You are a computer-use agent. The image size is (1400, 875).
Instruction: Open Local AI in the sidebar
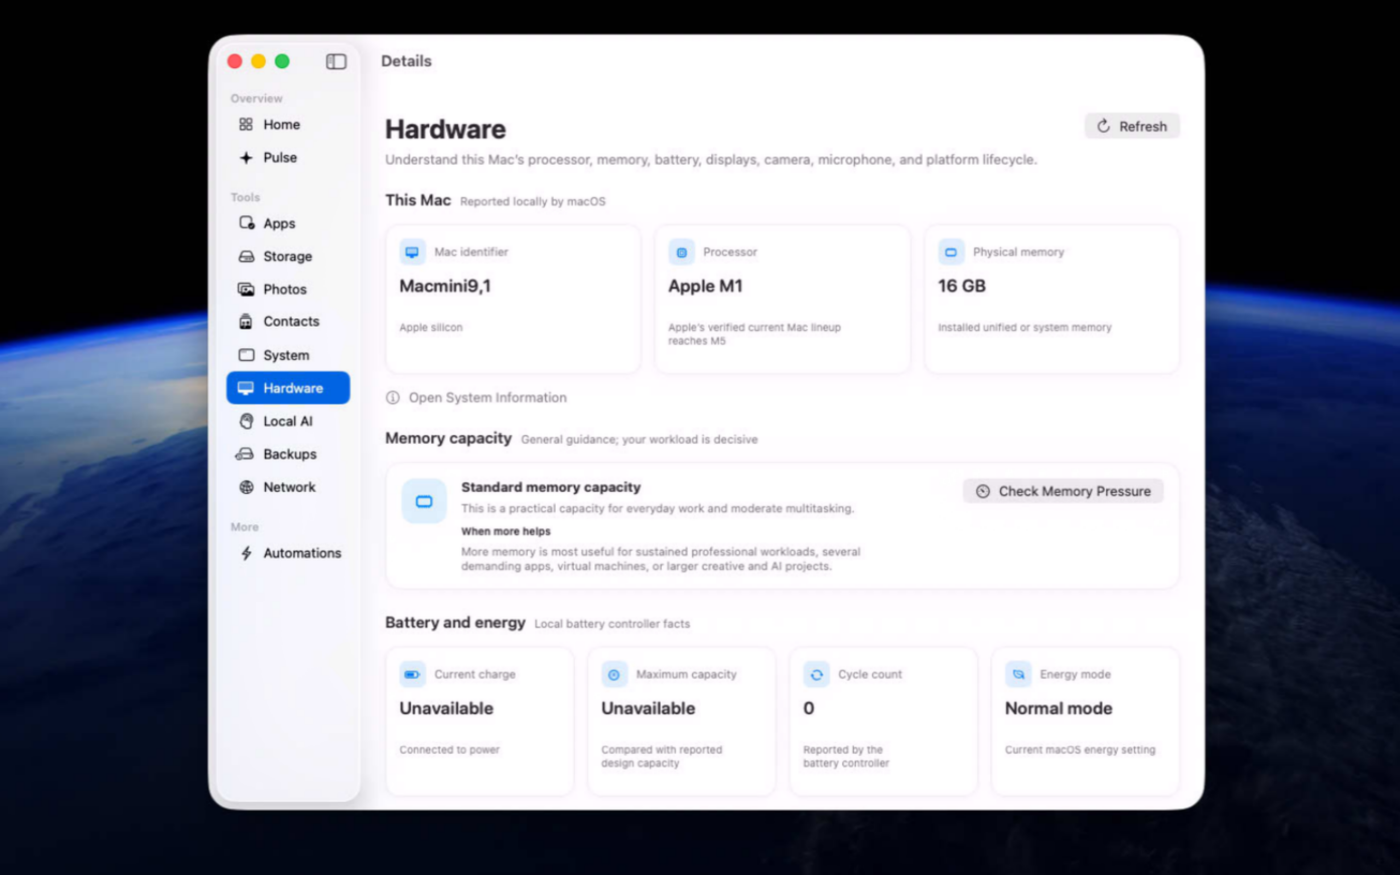coord(288,421)
